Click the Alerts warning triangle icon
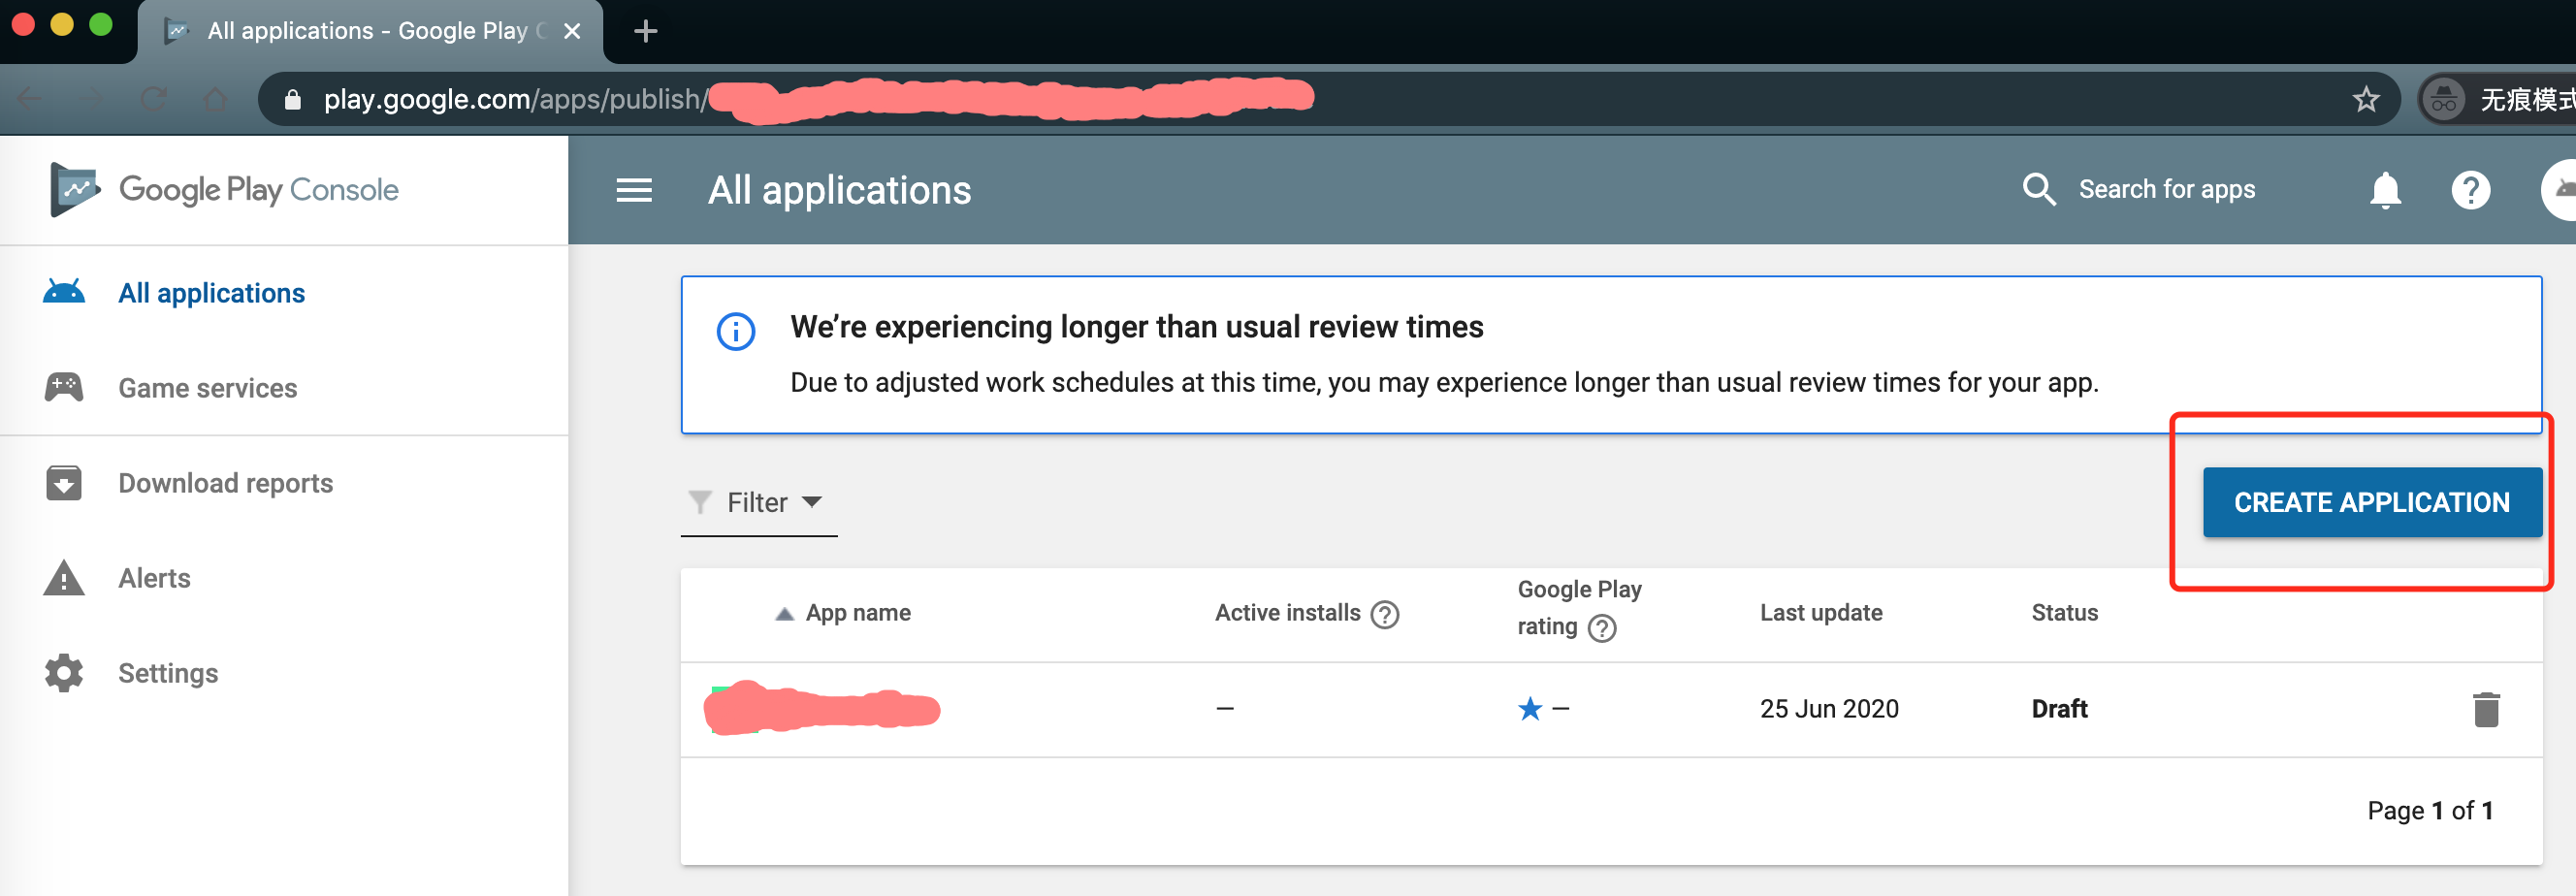2576x896 pixels. click(64, 577)
